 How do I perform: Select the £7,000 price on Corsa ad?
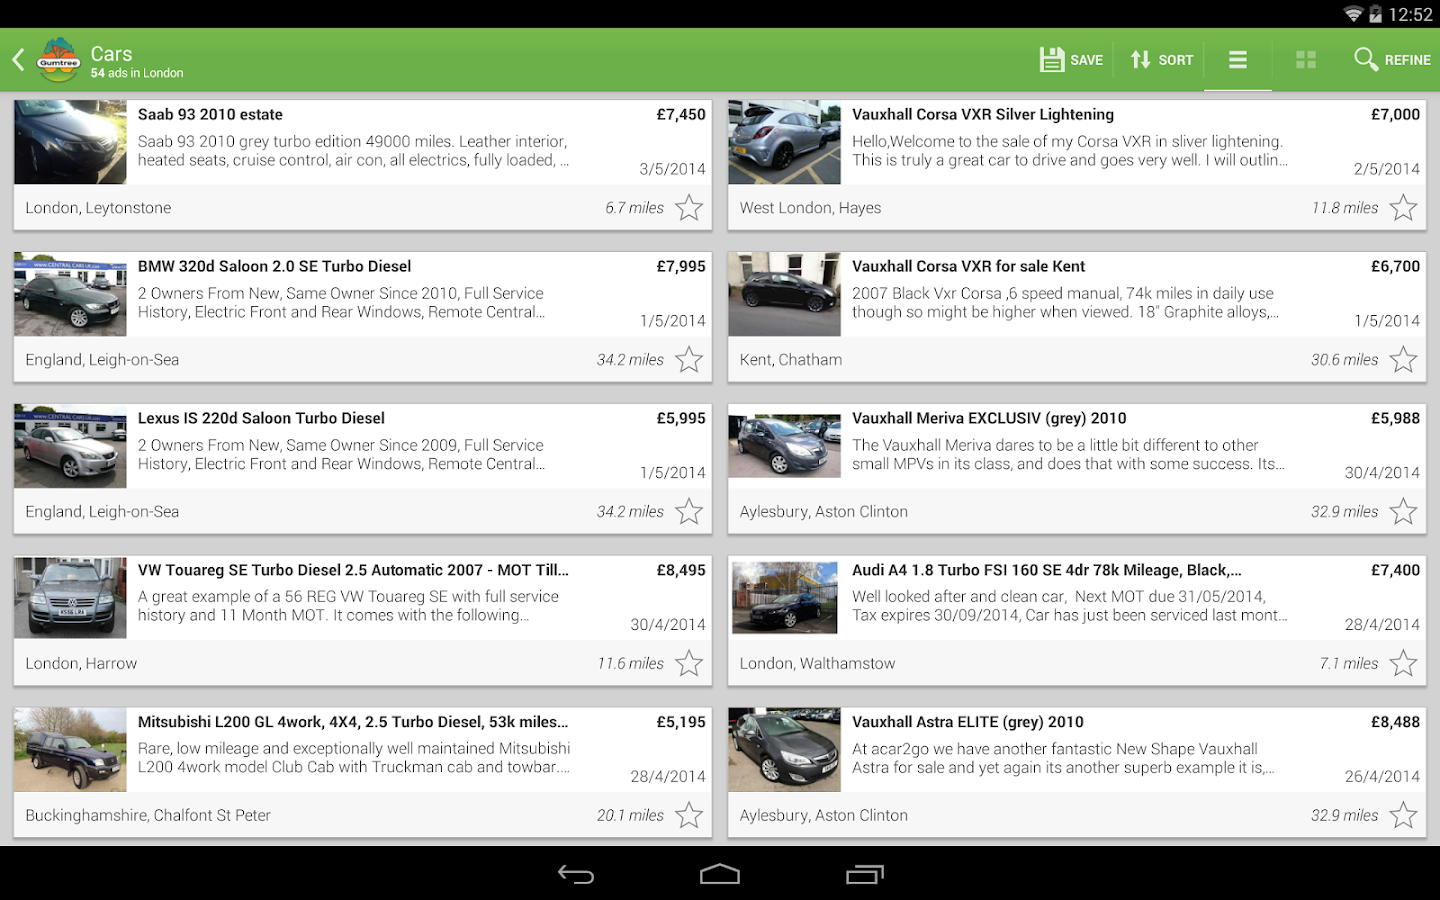click(1395, 115)
